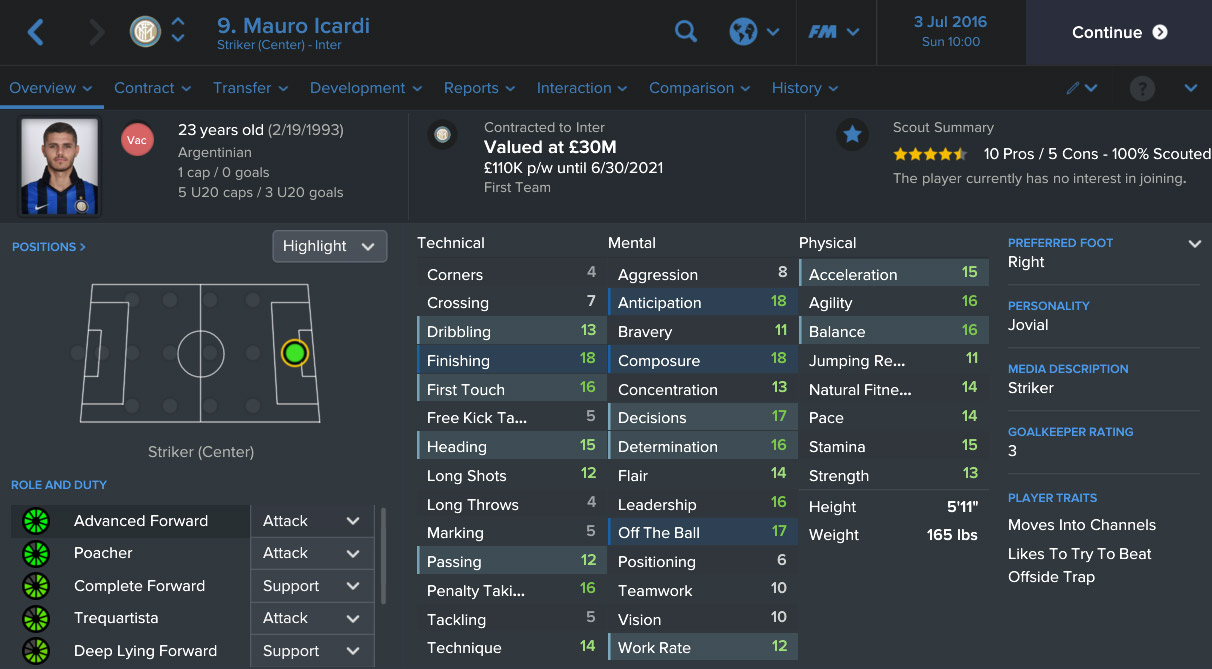The height and width of the screenshot is (669, 1212).
Task: Open the search magnifier icon
Action: 686,32
